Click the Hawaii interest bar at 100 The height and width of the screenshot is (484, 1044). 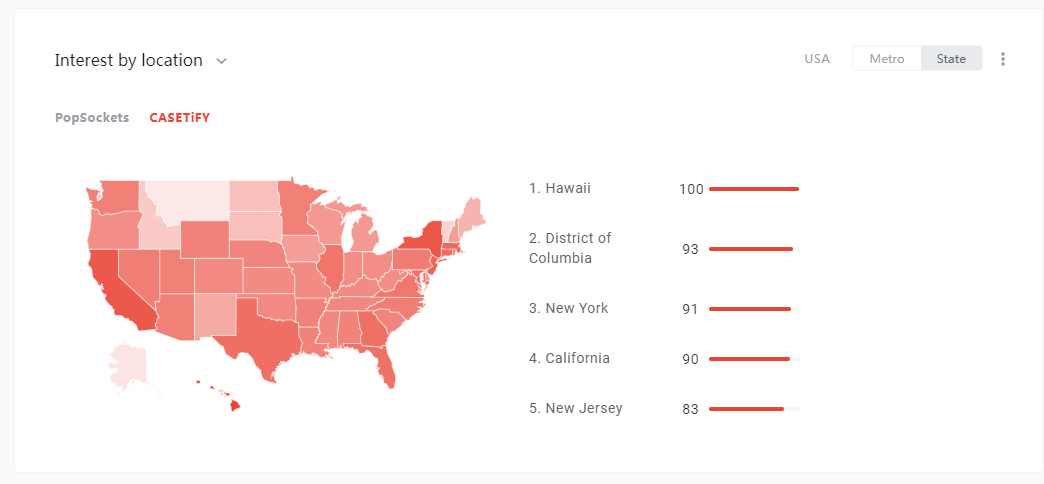[x=754, y=189]
